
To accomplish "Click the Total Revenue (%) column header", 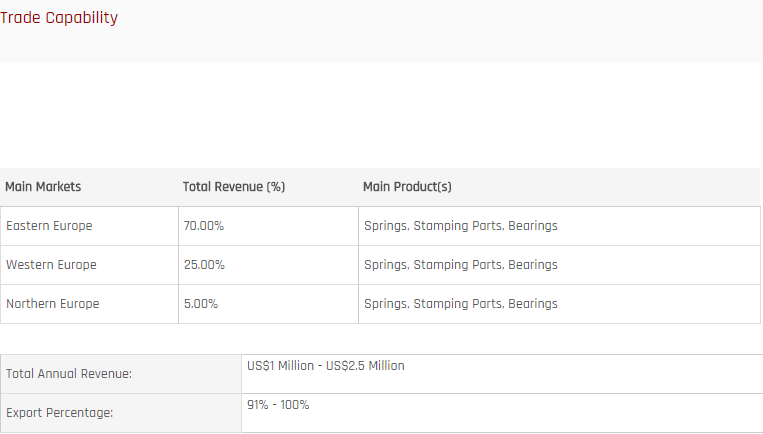I will (x=234, y=187).
